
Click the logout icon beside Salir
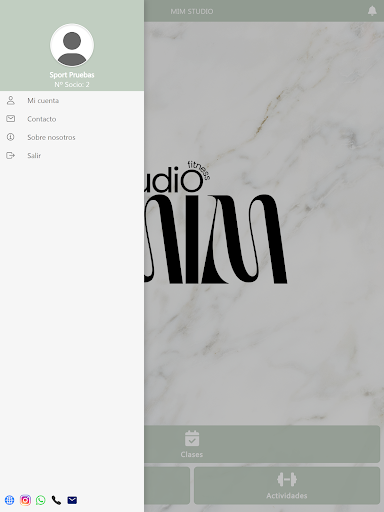click(11, 155)
